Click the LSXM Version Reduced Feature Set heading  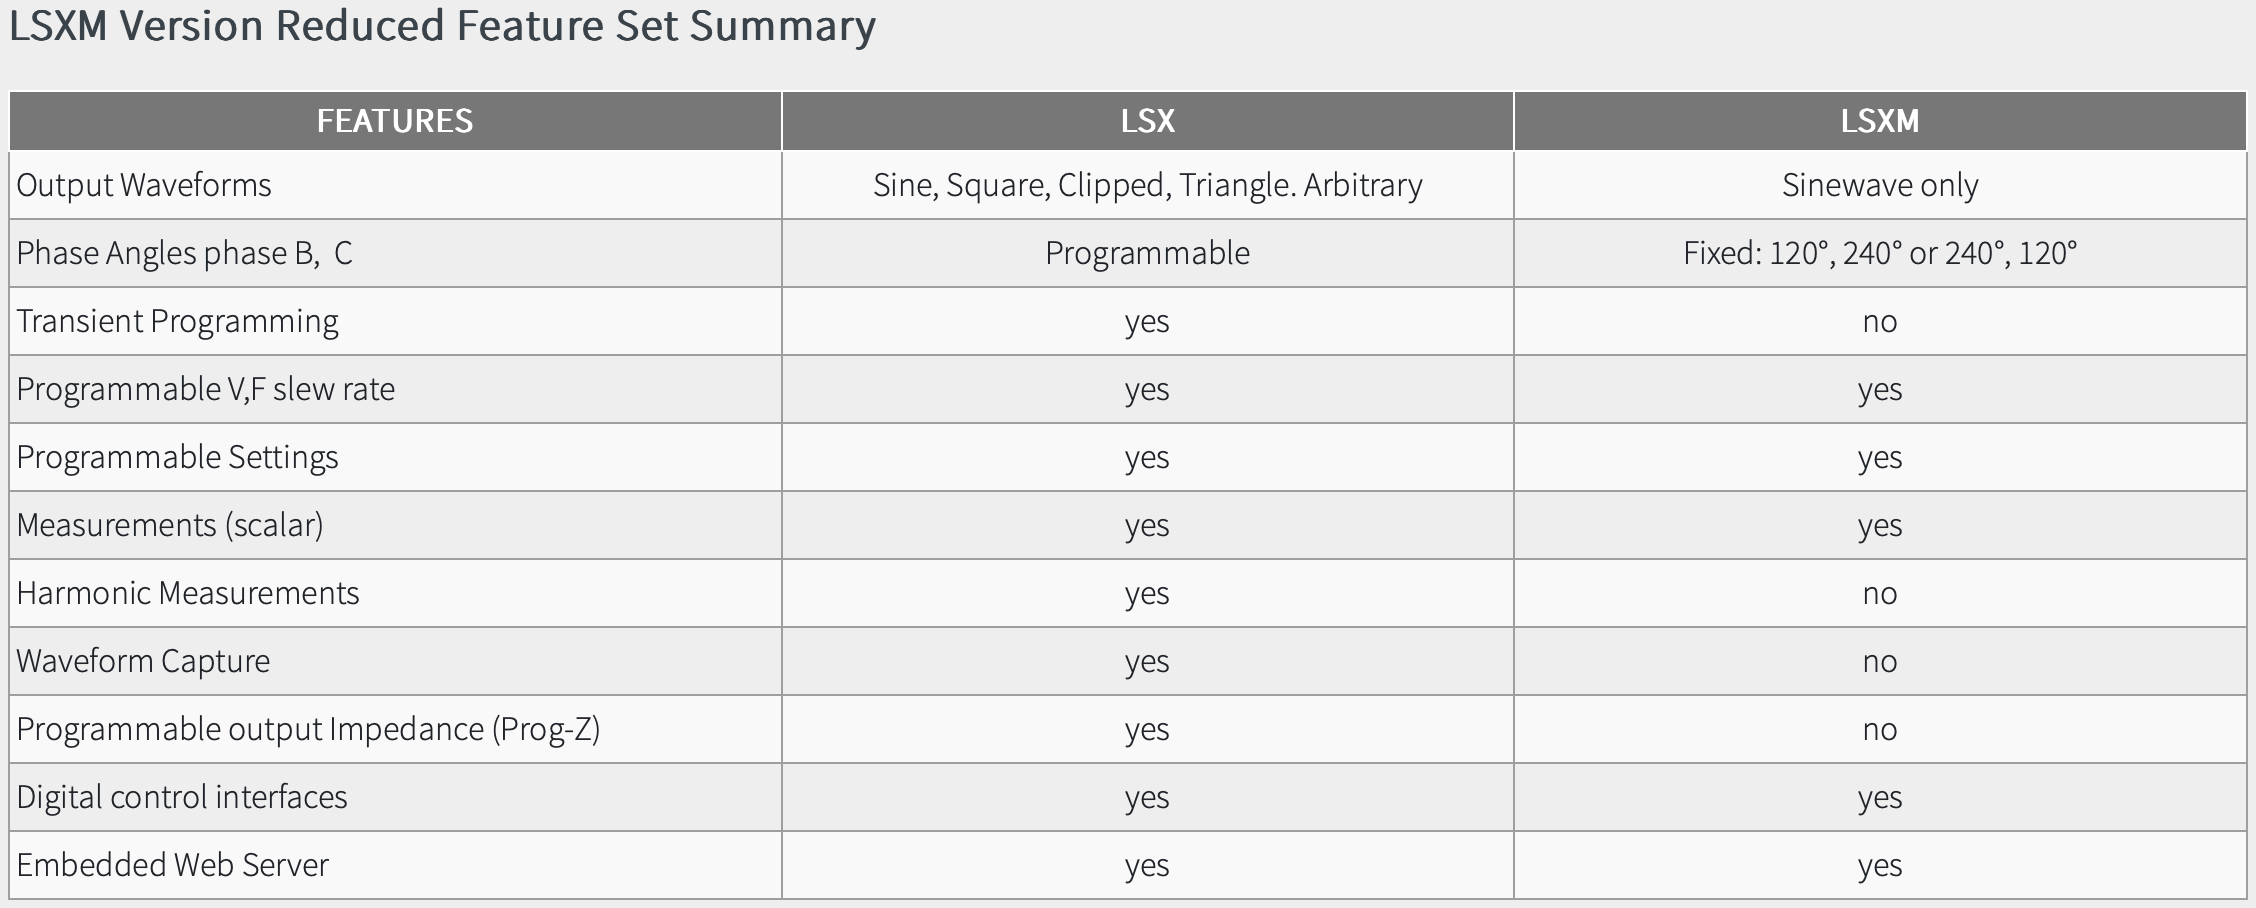point(442,25)
